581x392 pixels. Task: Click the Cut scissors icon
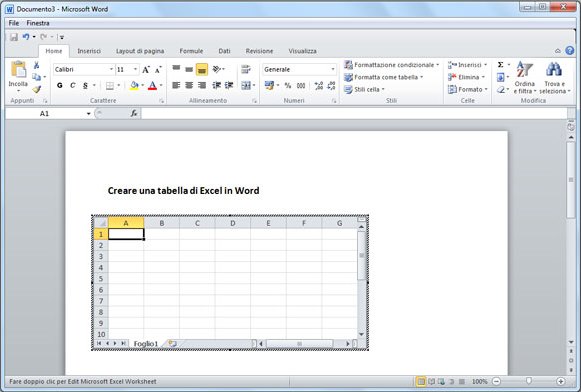click(36, 65)
